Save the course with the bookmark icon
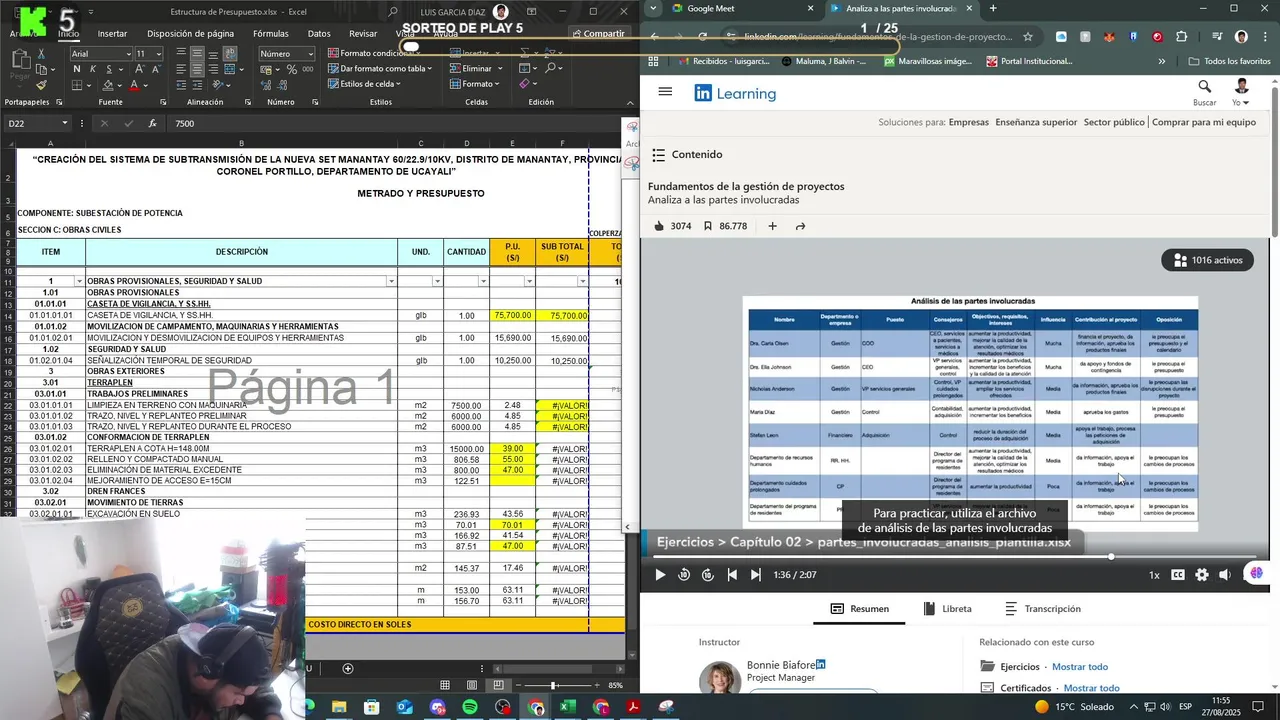 pyautogui.click(x=708, y=226)
